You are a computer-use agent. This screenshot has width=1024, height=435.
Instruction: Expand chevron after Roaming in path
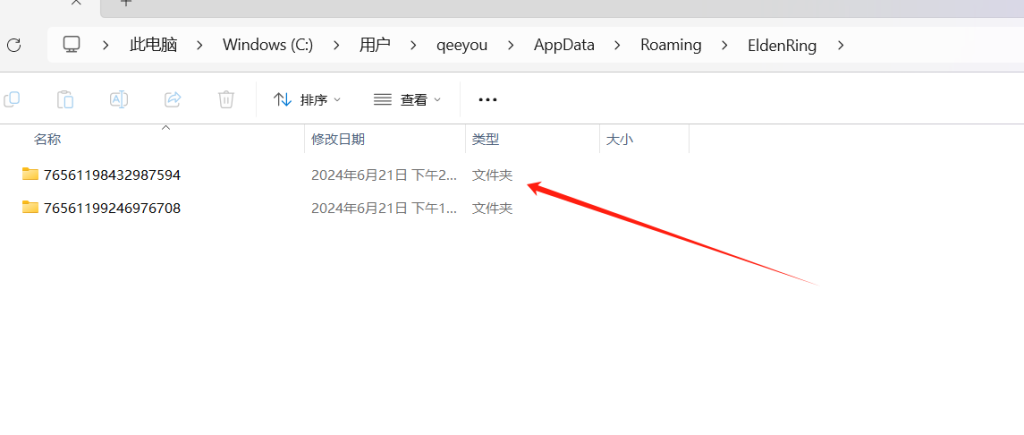pyautogui.click(x=725, y=45)
